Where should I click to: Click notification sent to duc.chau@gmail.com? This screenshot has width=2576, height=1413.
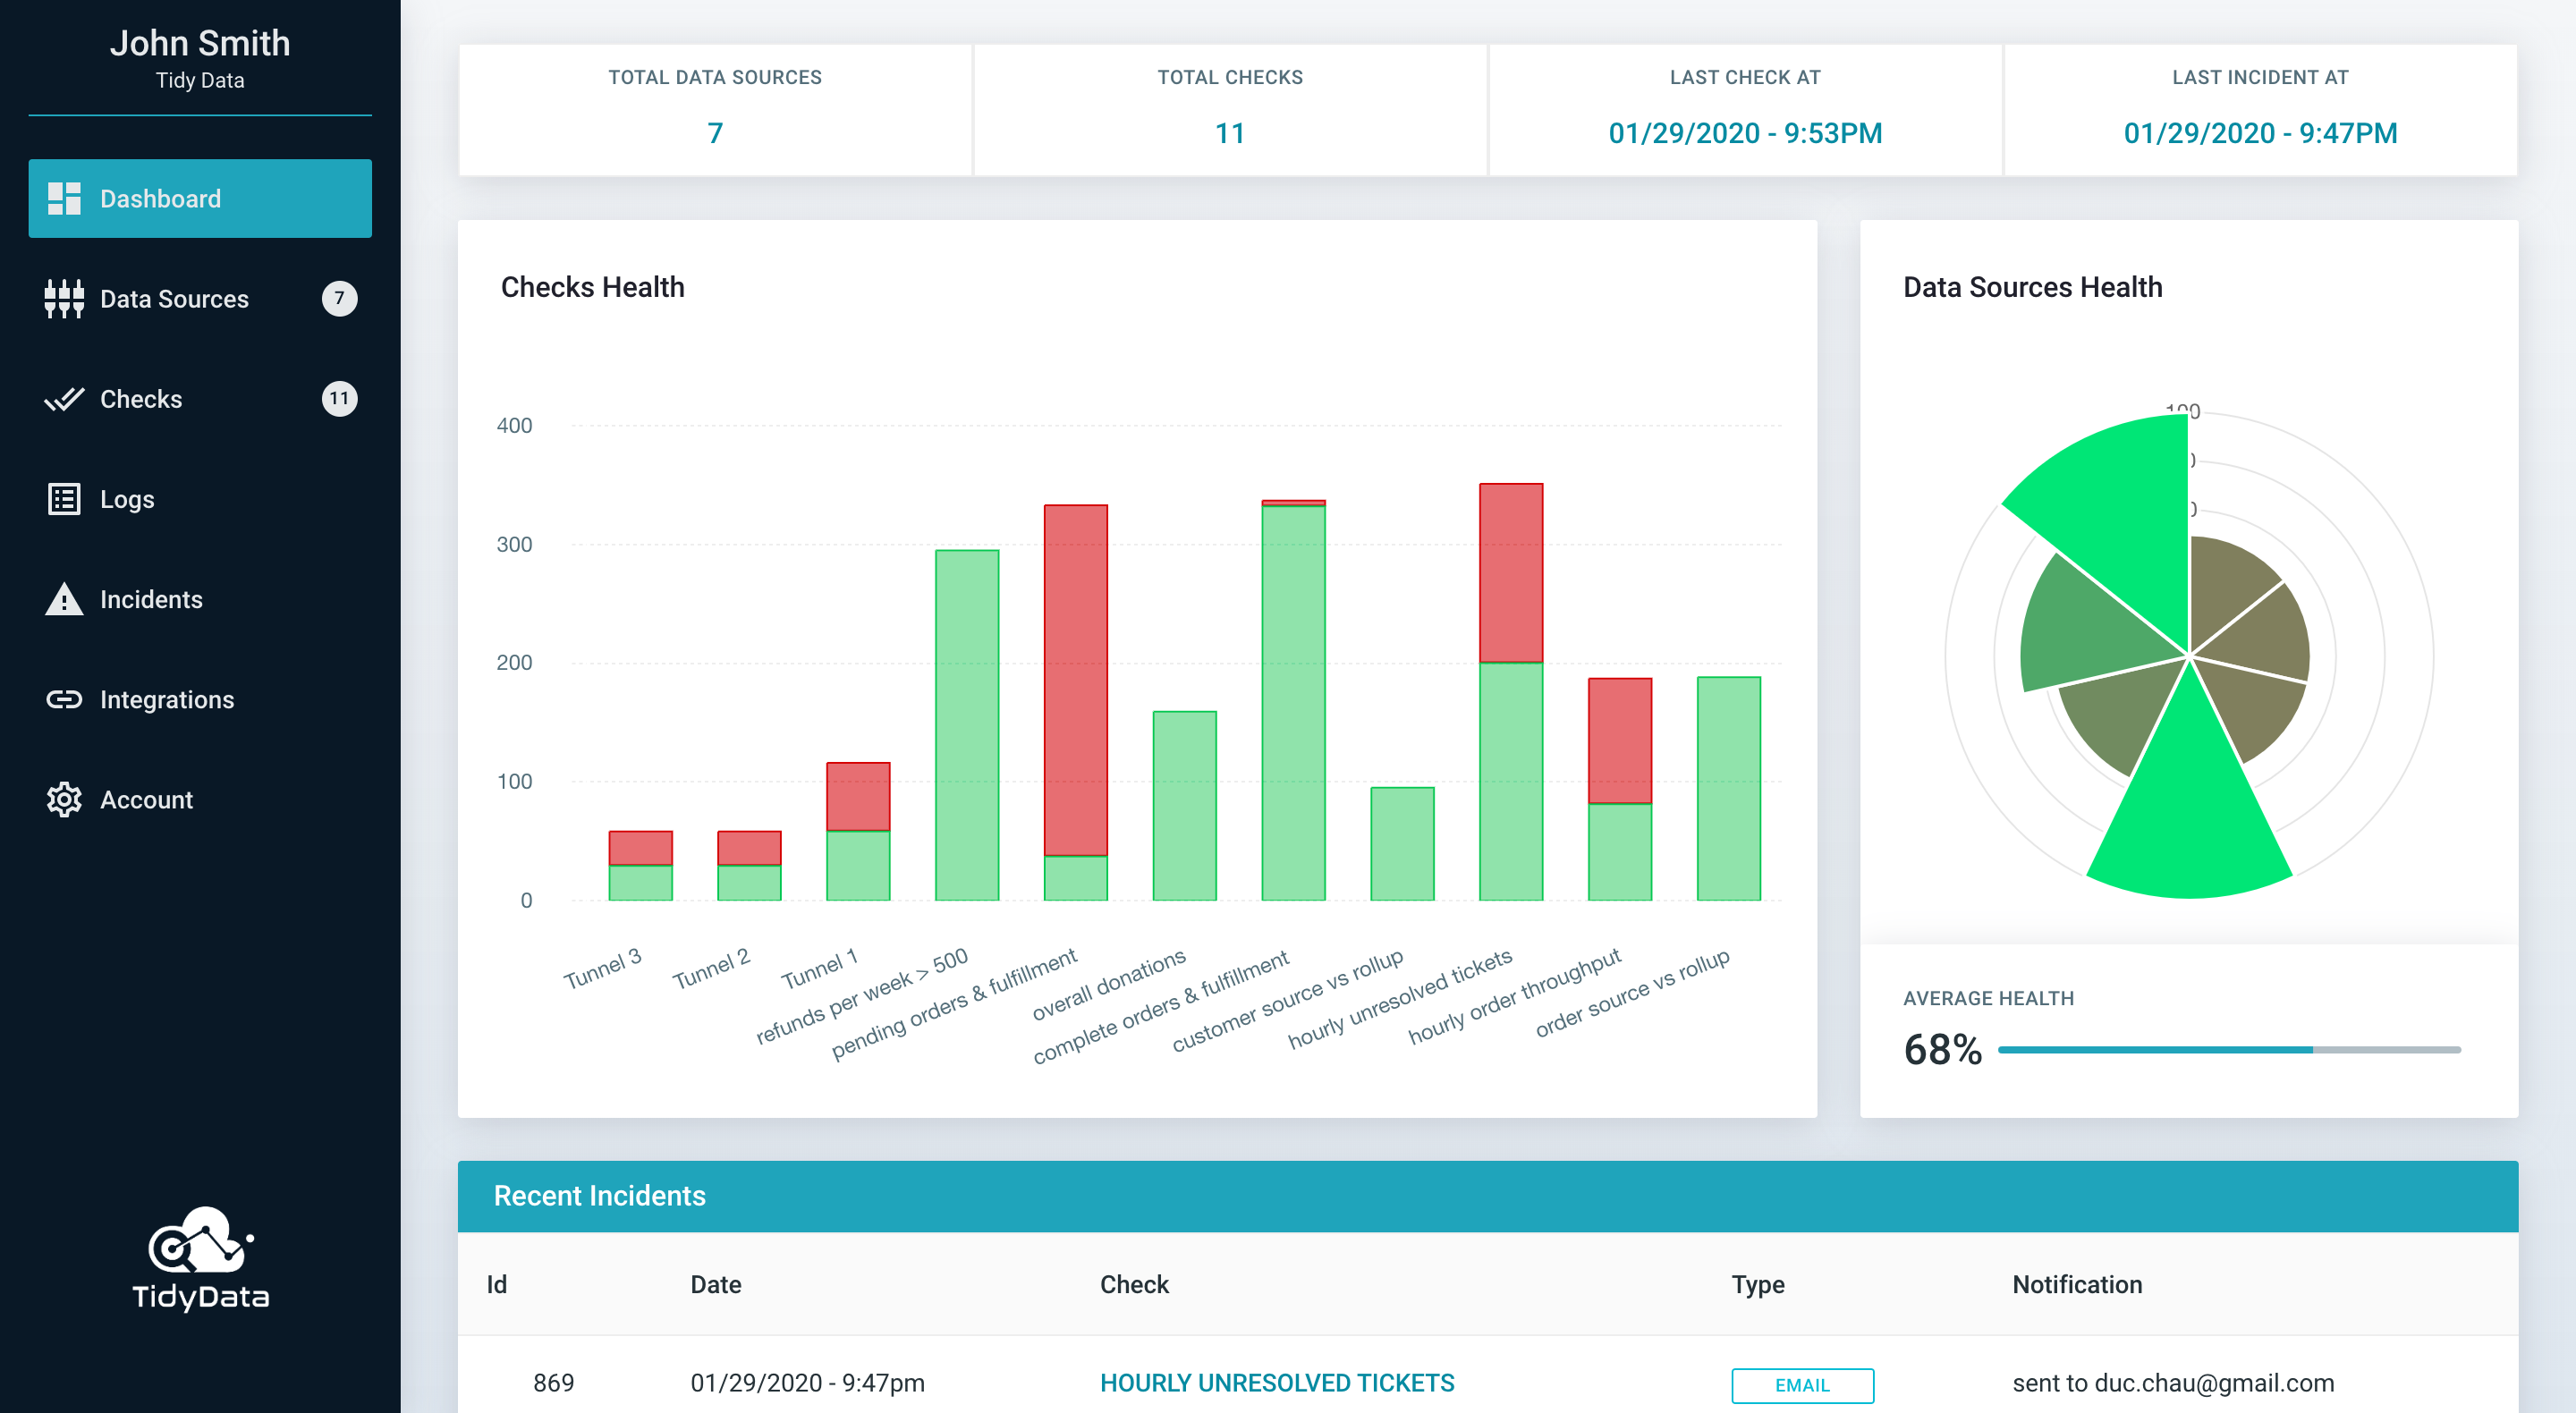click(x=2173, y=1382)
